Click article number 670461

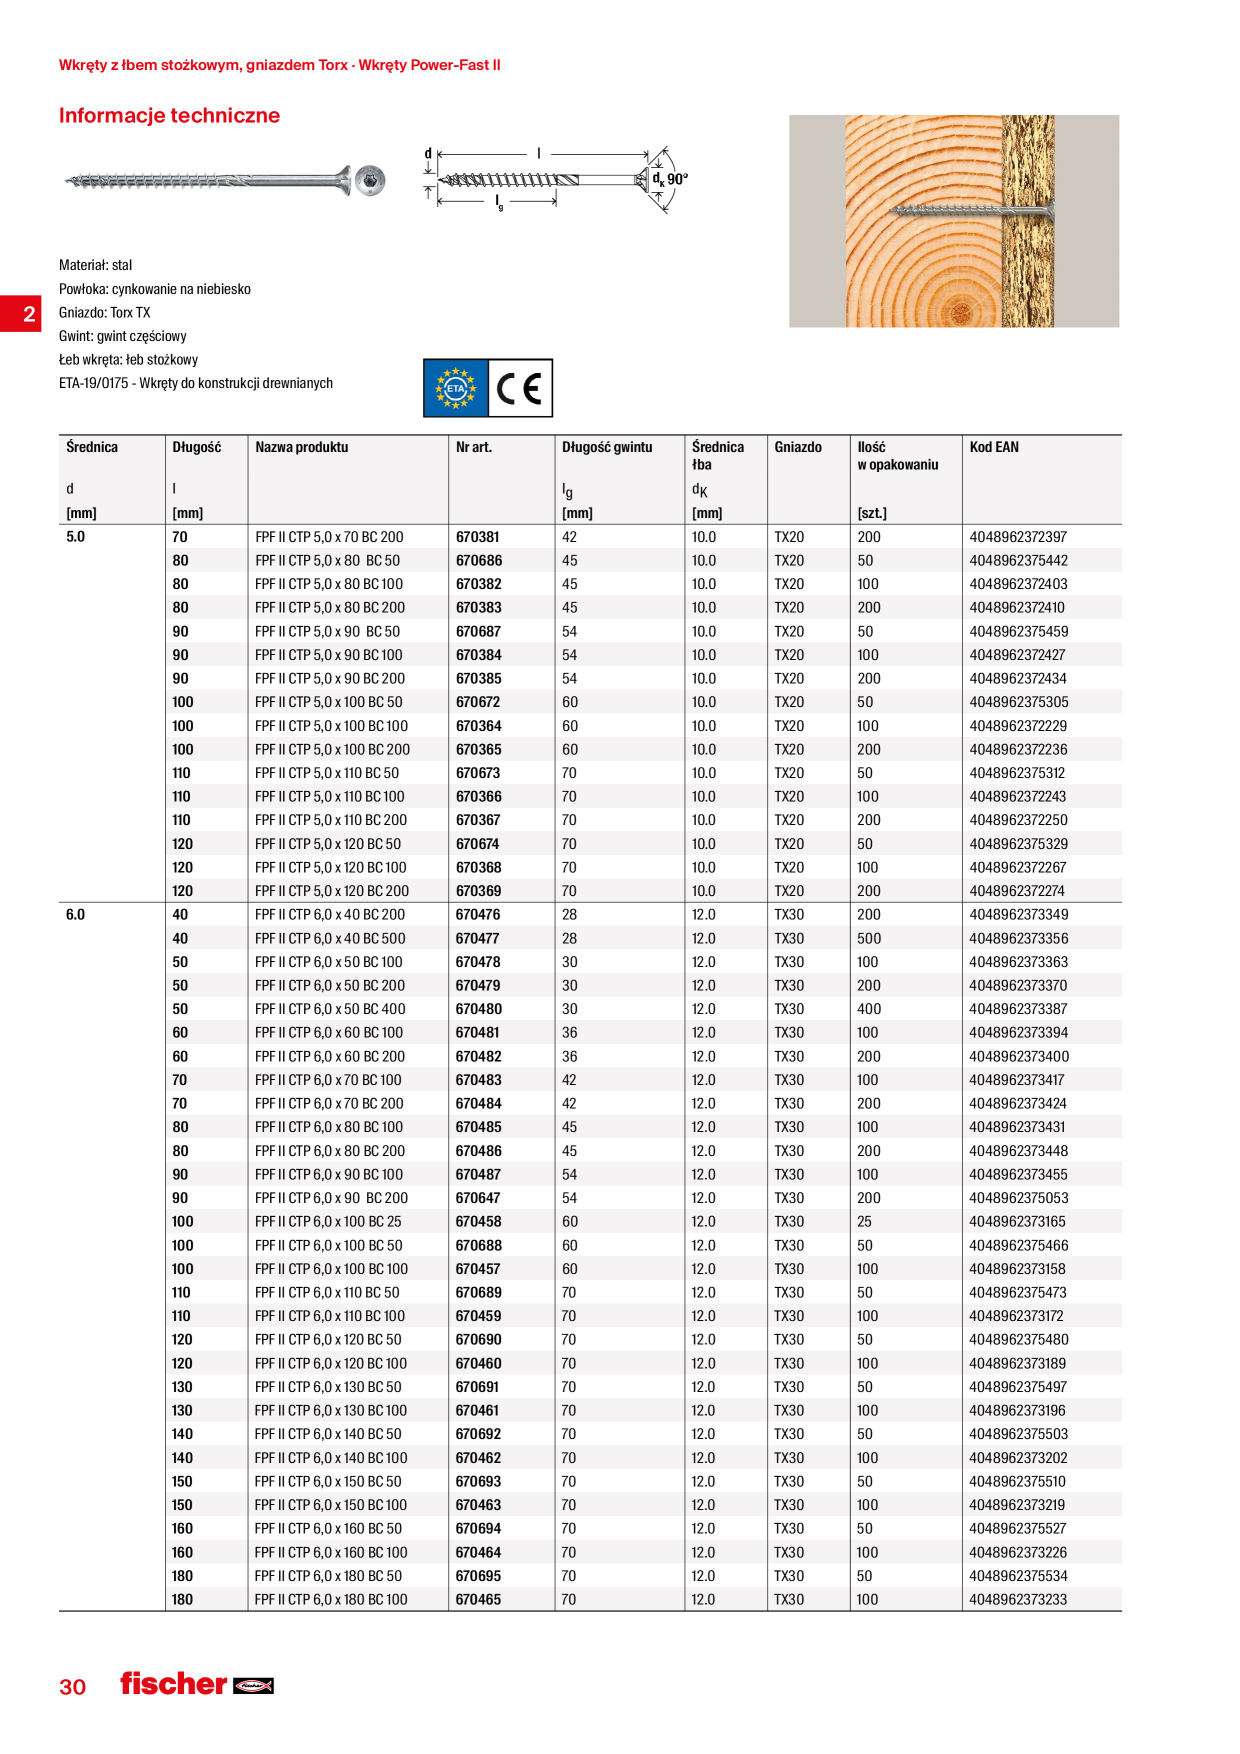click(x=478, y=1411)
